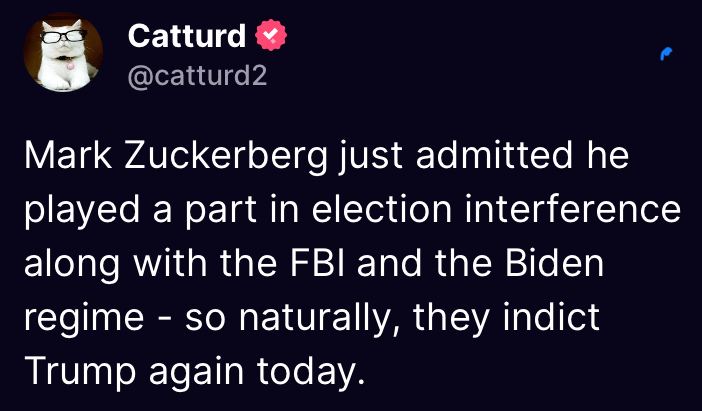Click the phrase "they indict" in the tweet

pos(516,319)
